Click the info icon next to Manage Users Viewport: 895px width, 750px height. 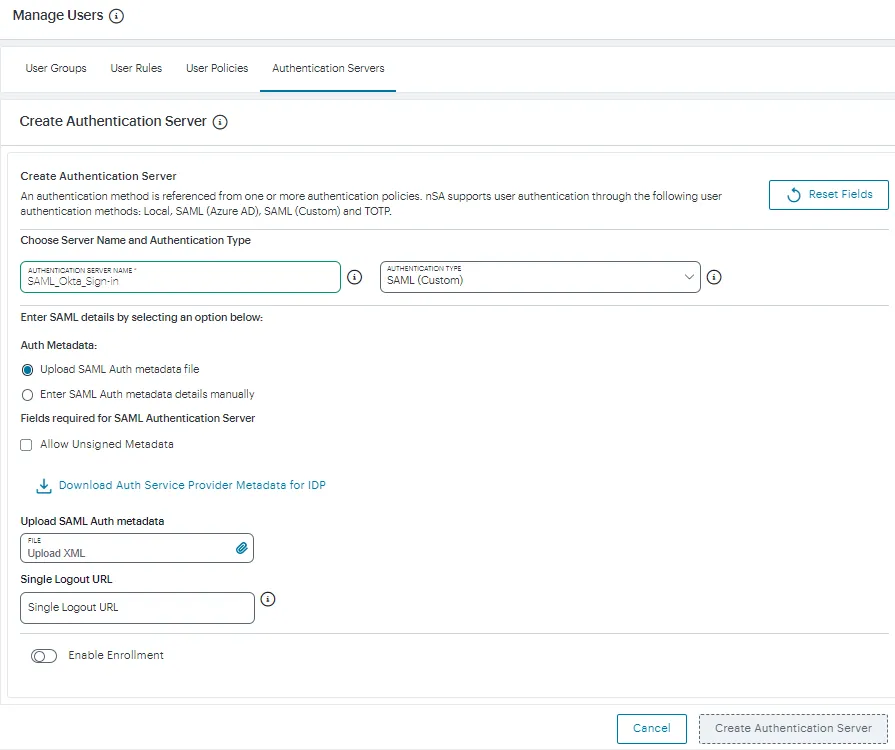tap(116, 16)
